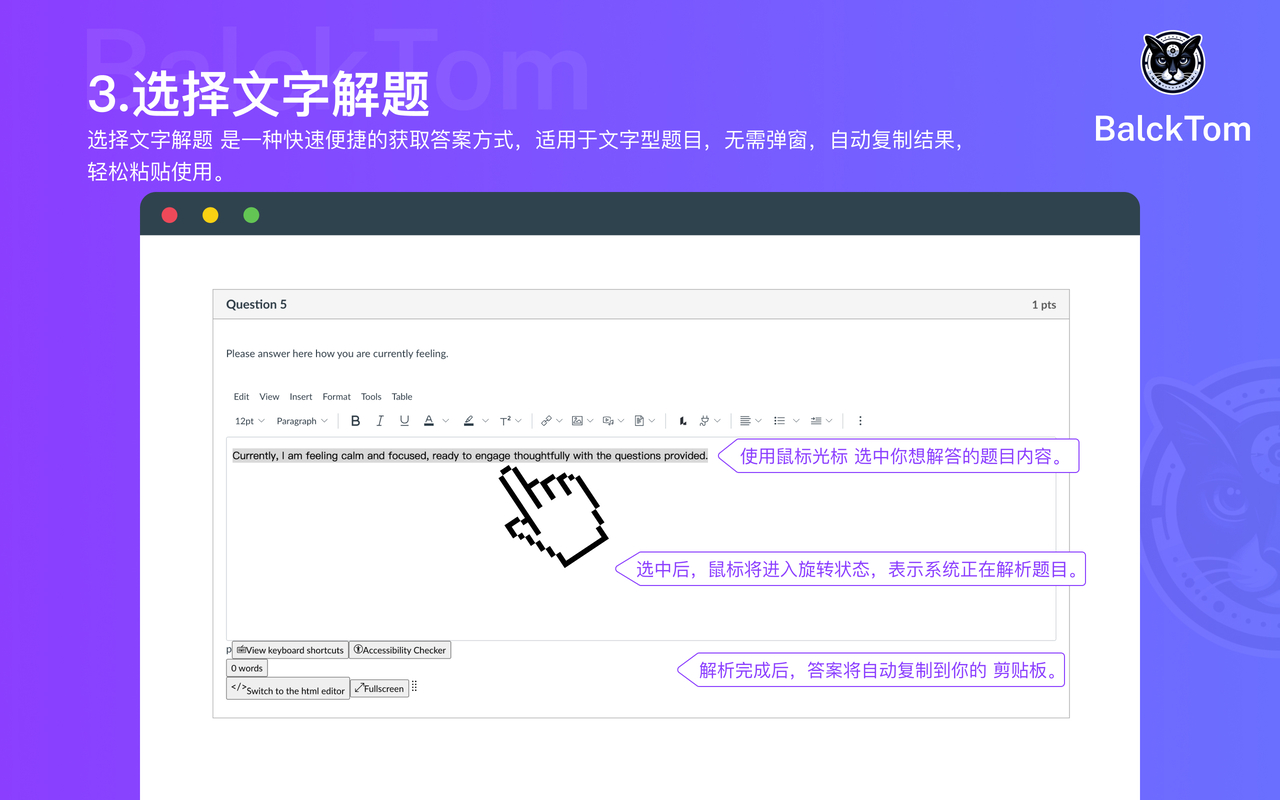
Task: Apply the text color A icon
Action: pos(429,421)
